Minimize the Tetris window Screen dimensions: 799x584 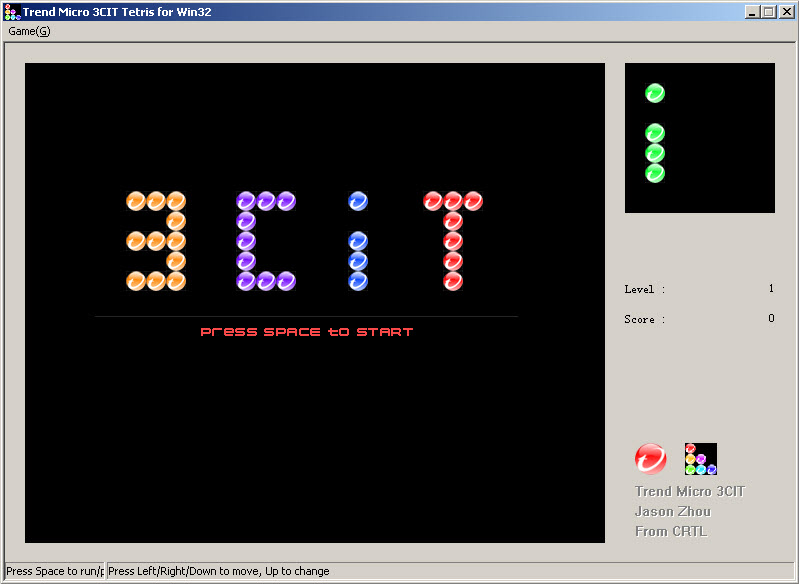click(x=752, y=12)
